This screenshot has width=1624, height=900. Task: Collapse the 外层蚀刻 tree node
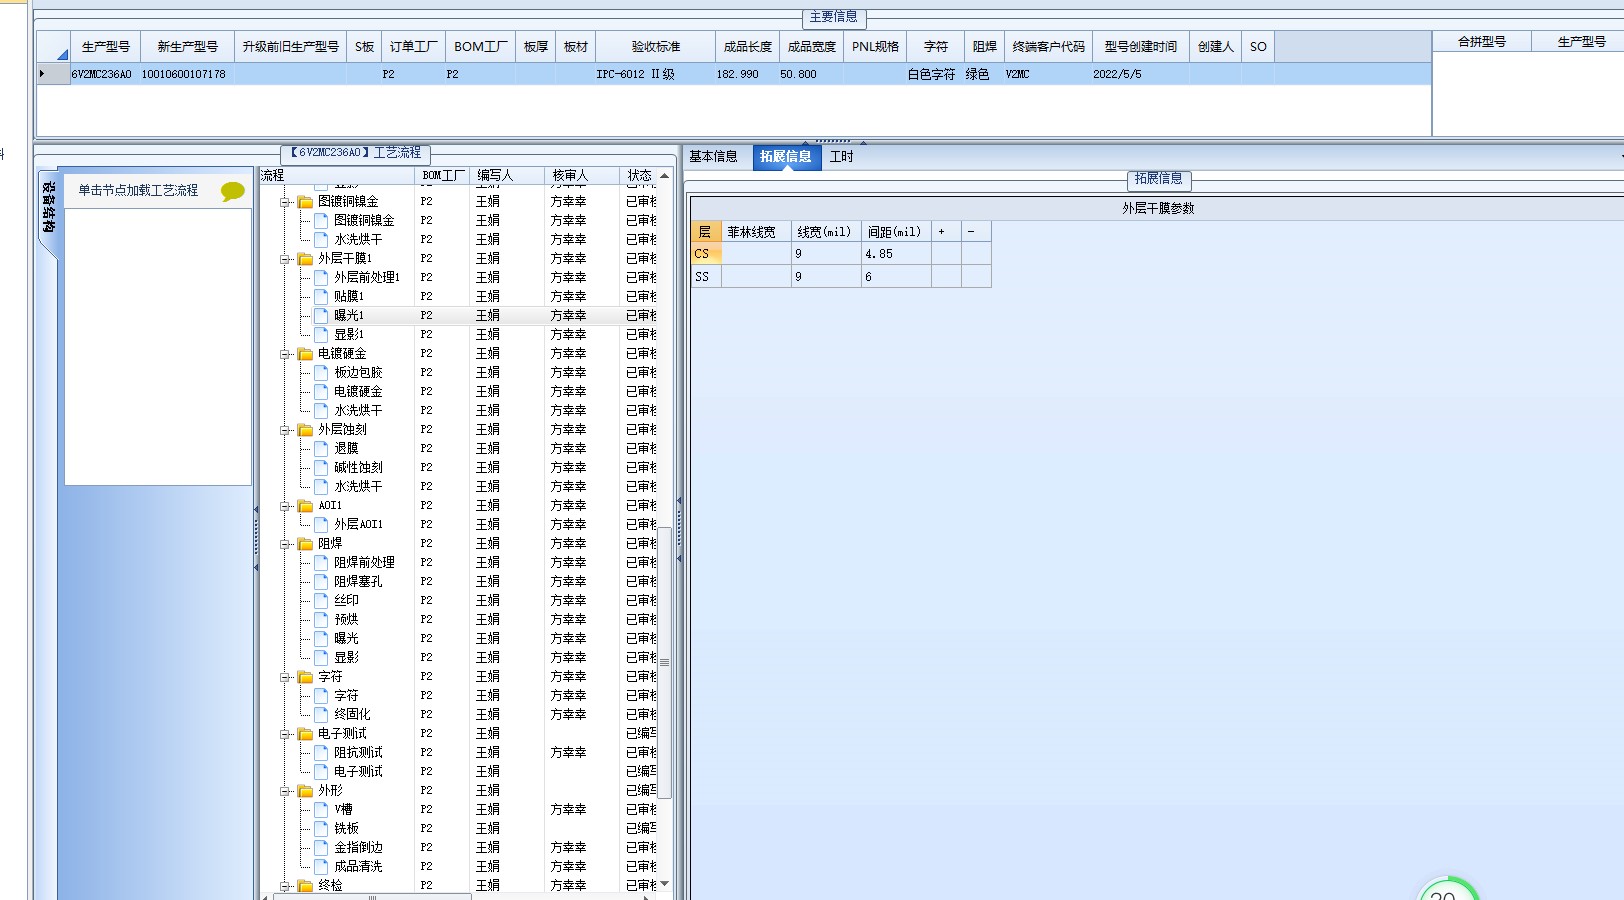point(285,430)
